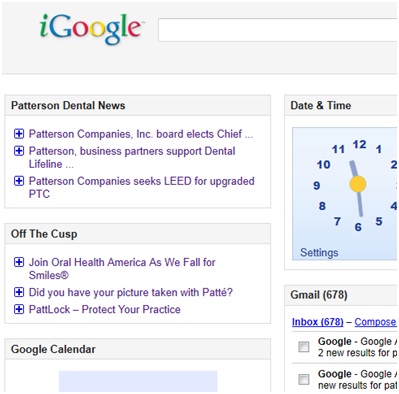Check the second Google email checkbox

click(304, 379)
